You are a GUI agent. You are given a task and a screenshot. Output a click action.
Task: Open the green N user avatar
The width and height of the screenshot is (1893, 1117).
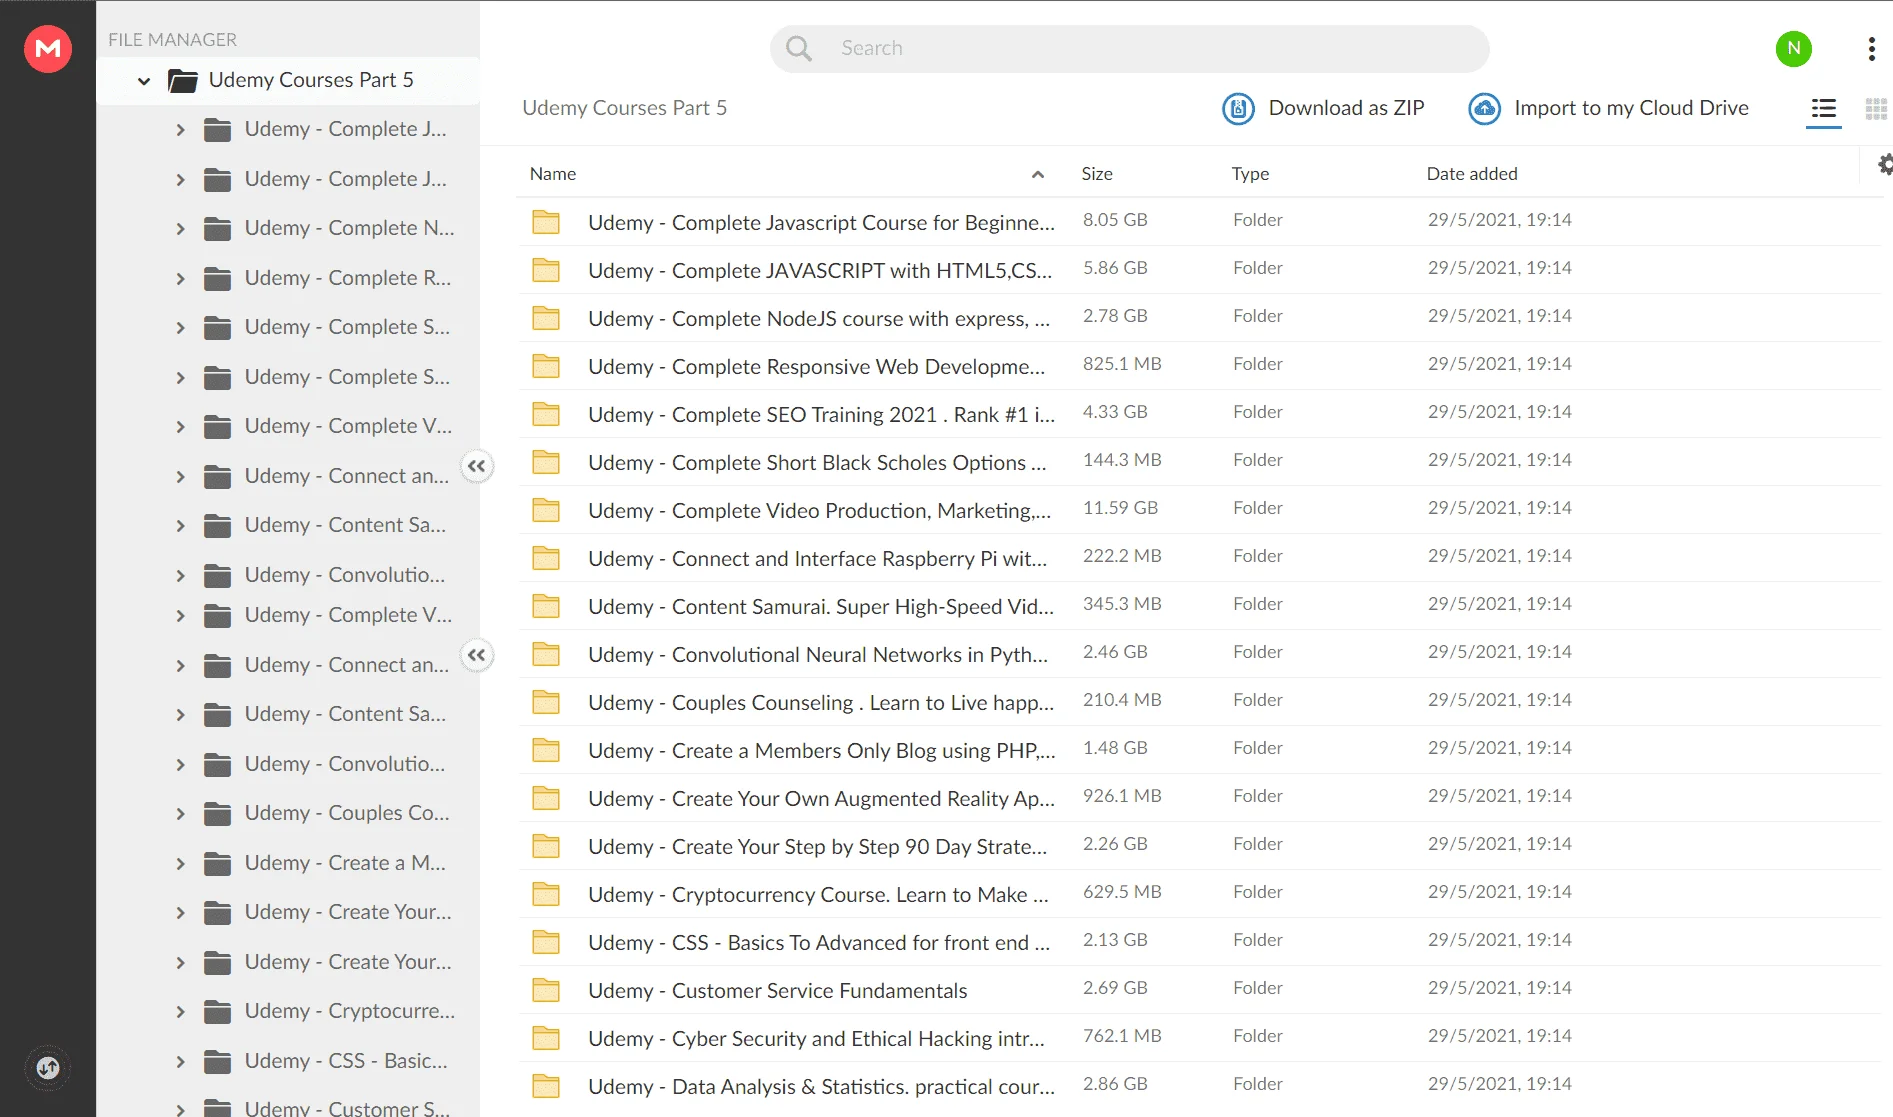tap(1794, 48)
